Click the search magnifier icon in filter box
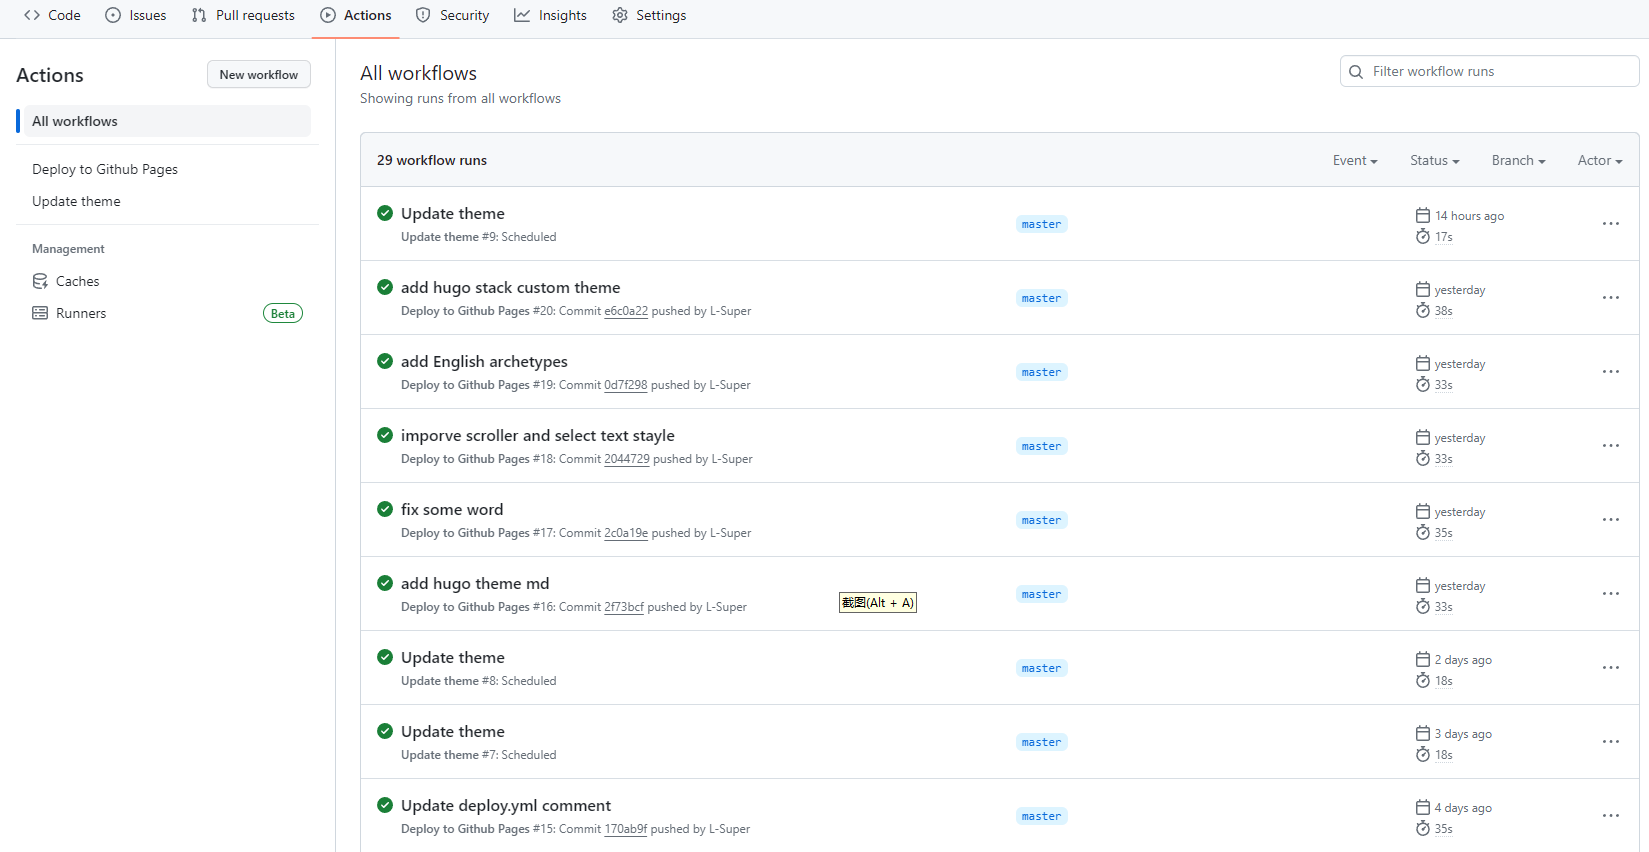 pos(1356,72)
